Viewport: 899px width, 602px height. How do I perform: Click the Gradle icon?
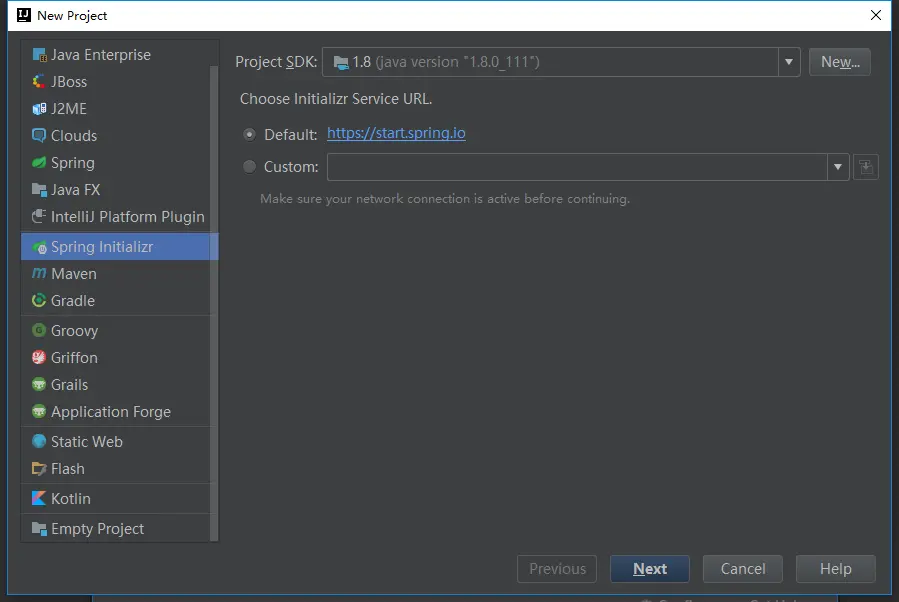pos(39,300)
